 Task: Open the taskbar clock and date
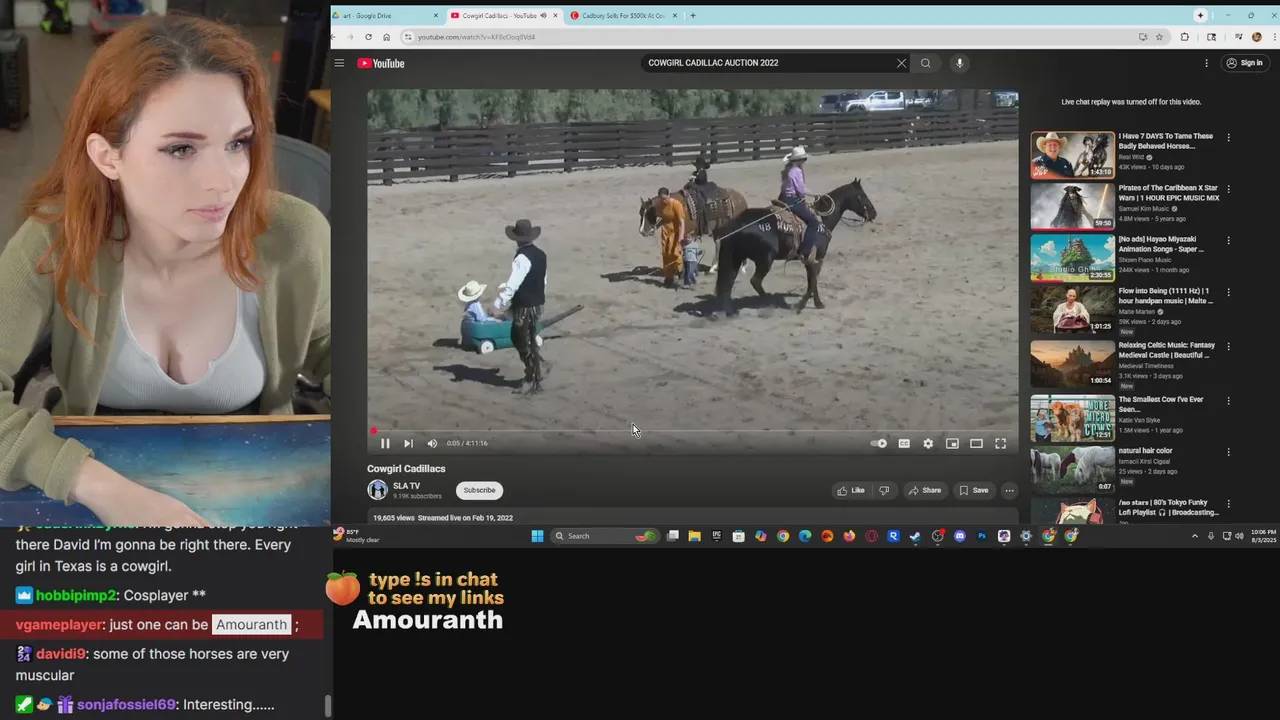coord(1262,536)
